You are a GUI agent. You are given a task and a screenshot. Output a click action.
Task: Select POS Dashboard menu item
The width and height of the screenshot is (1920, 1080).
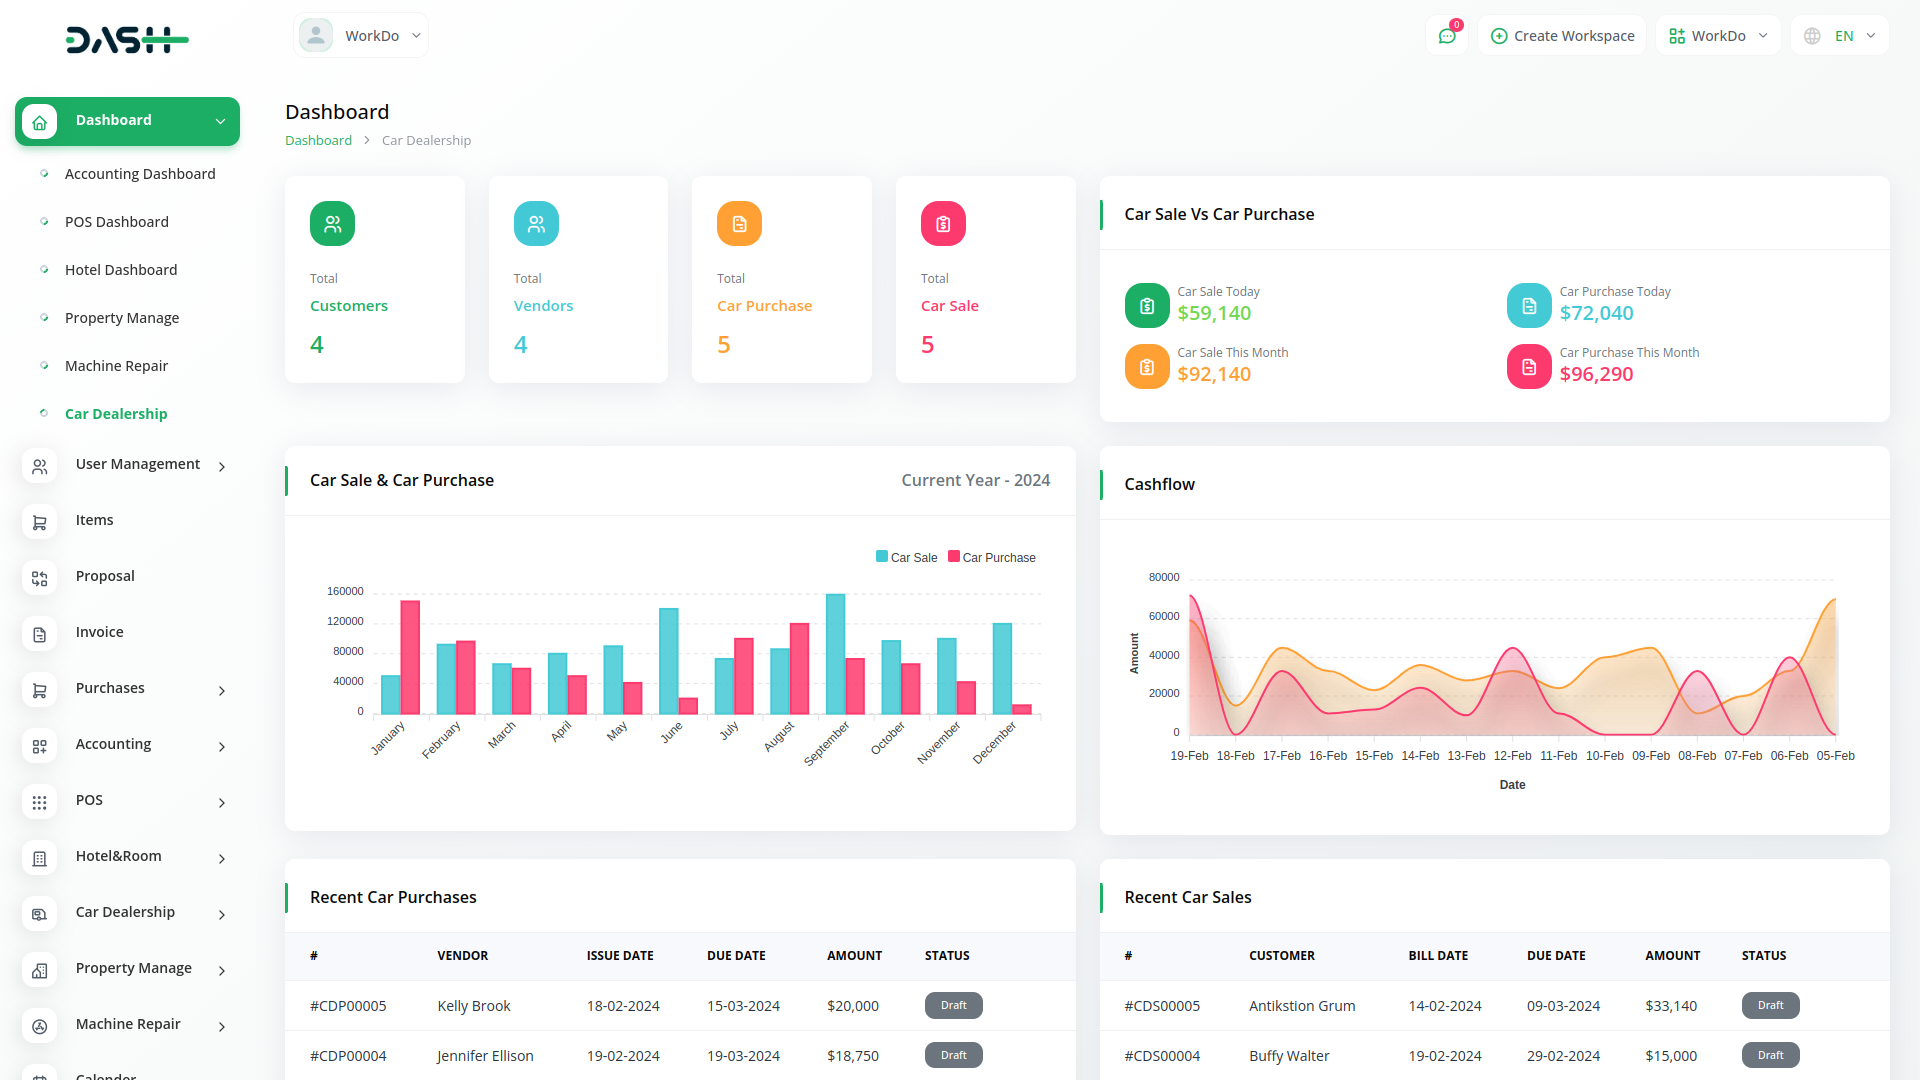point(117,222)
